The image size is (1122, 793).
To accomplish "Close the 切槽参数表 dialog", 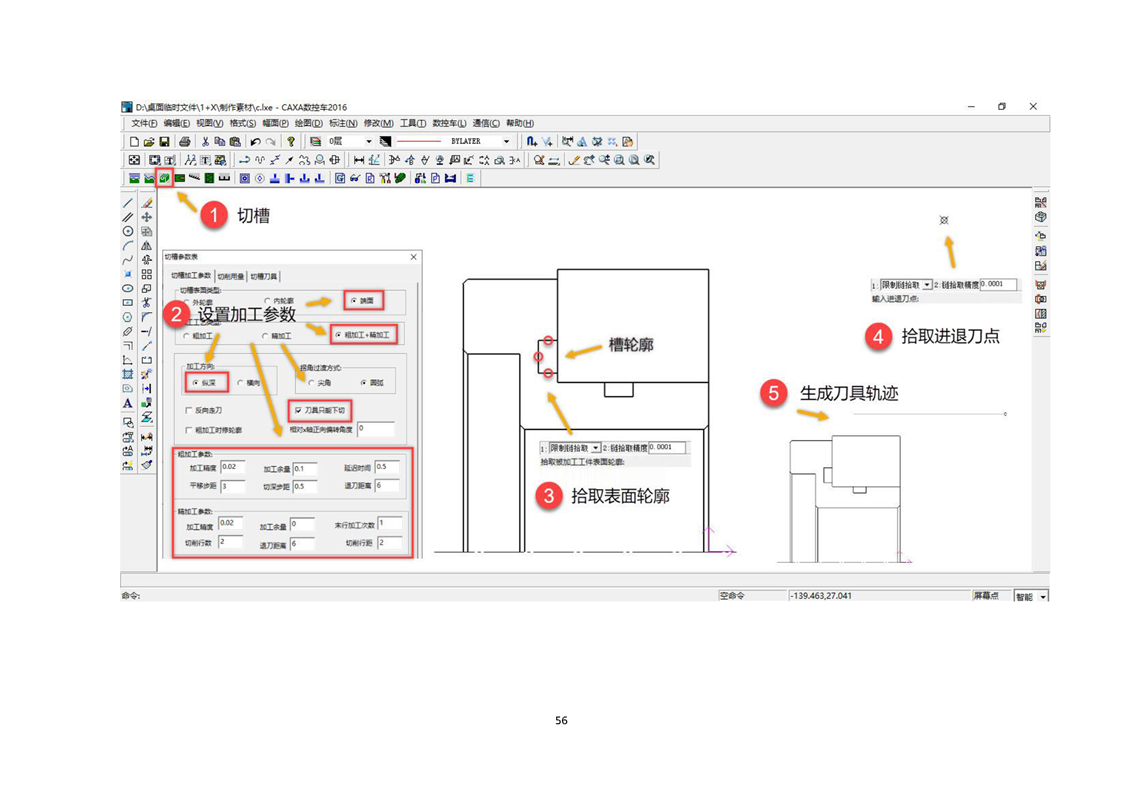I will [414, 257].
